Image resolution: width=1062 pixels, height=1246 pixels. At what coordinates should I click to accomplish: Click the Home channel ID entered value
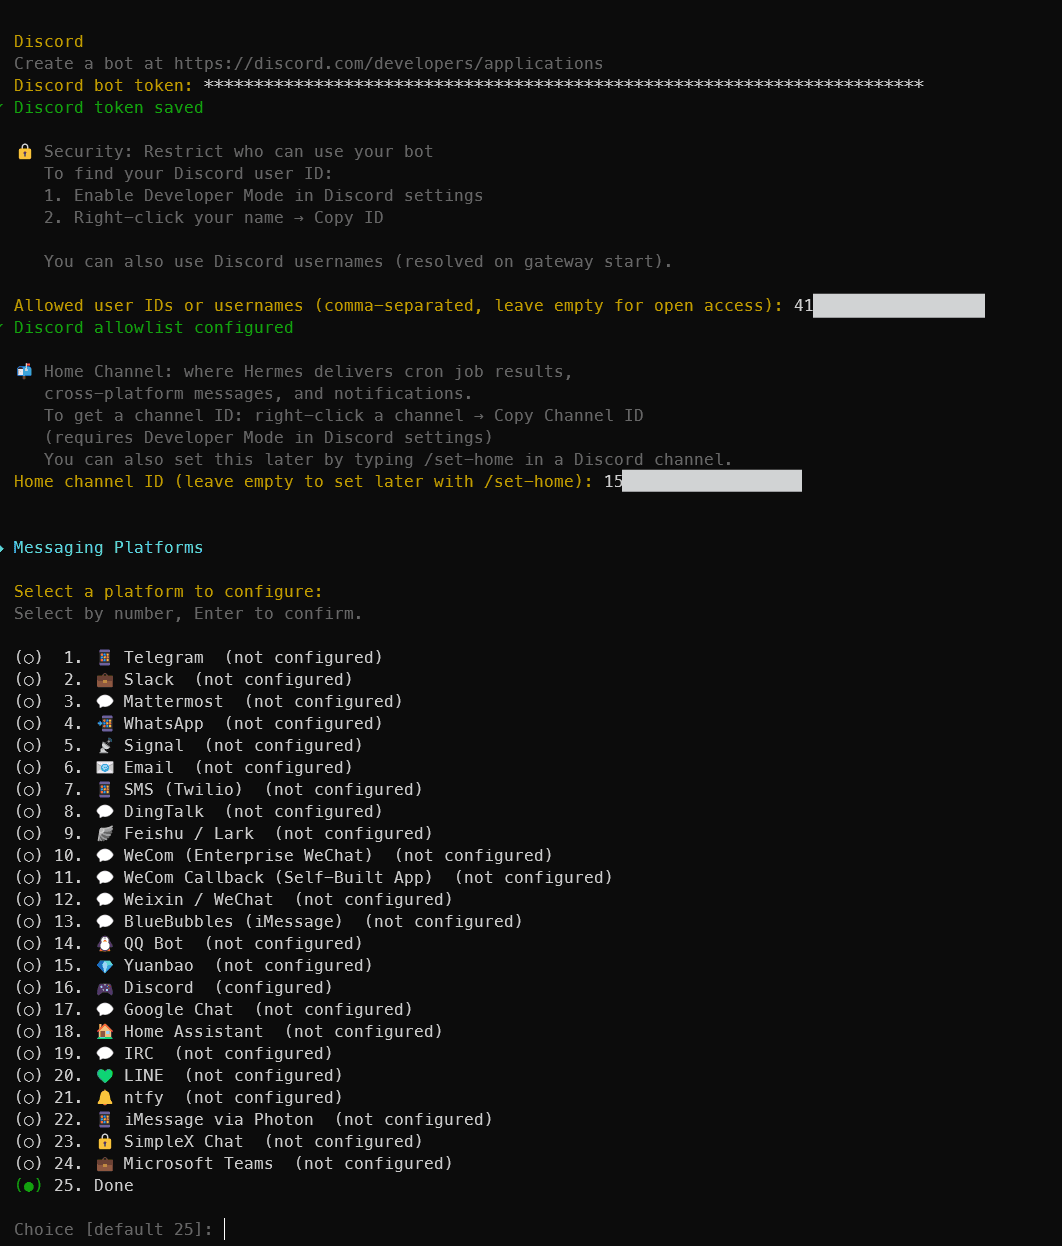[702, 482]
